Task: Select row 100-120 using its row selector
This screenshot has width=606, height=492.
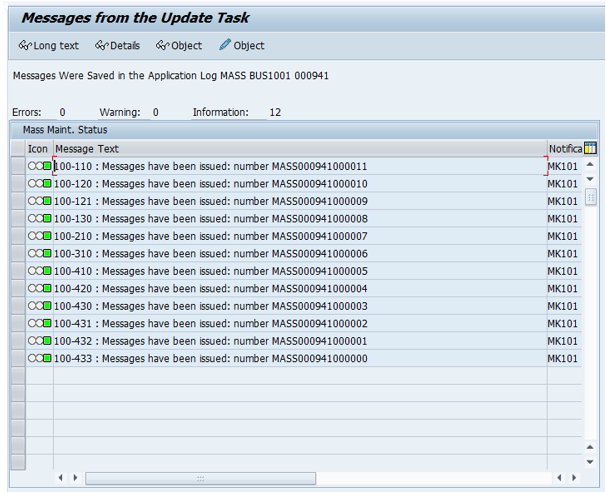Action: coord(18,184)
